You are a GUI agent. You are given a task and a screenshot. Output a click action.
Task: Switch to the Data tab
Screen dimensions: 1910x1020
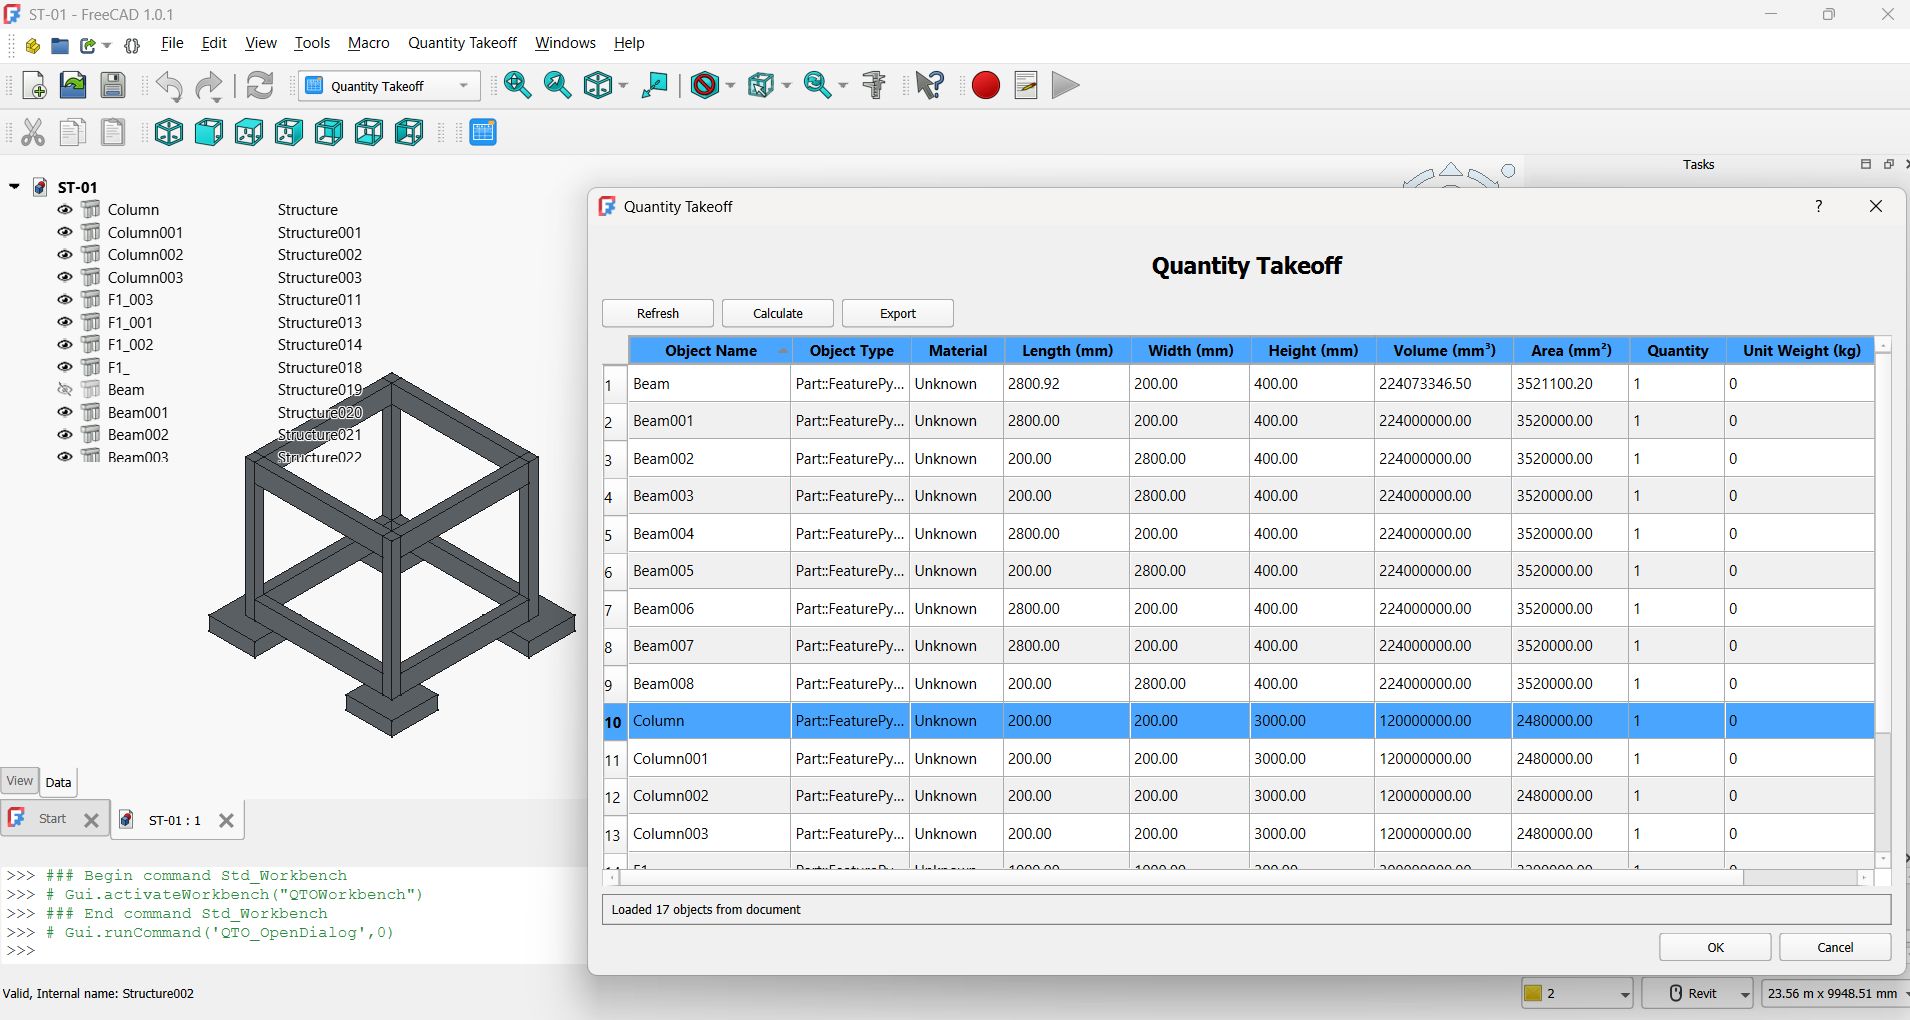click(59, 783)
